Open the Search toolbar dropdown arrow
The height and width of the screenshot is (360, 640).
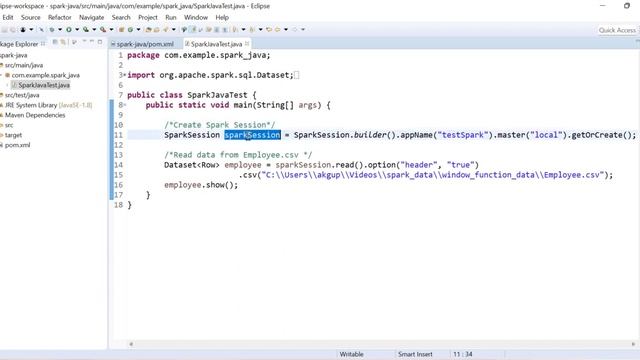point(174,30)
